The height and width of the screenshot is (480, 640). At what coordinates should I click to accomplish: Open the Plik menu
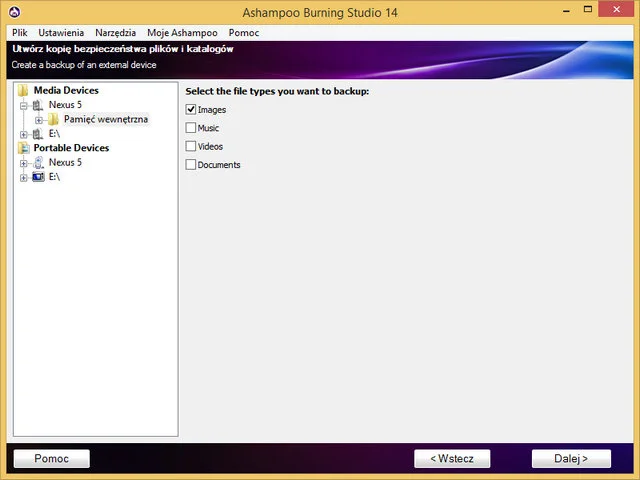pyautogui.click(x=20, y=33)
